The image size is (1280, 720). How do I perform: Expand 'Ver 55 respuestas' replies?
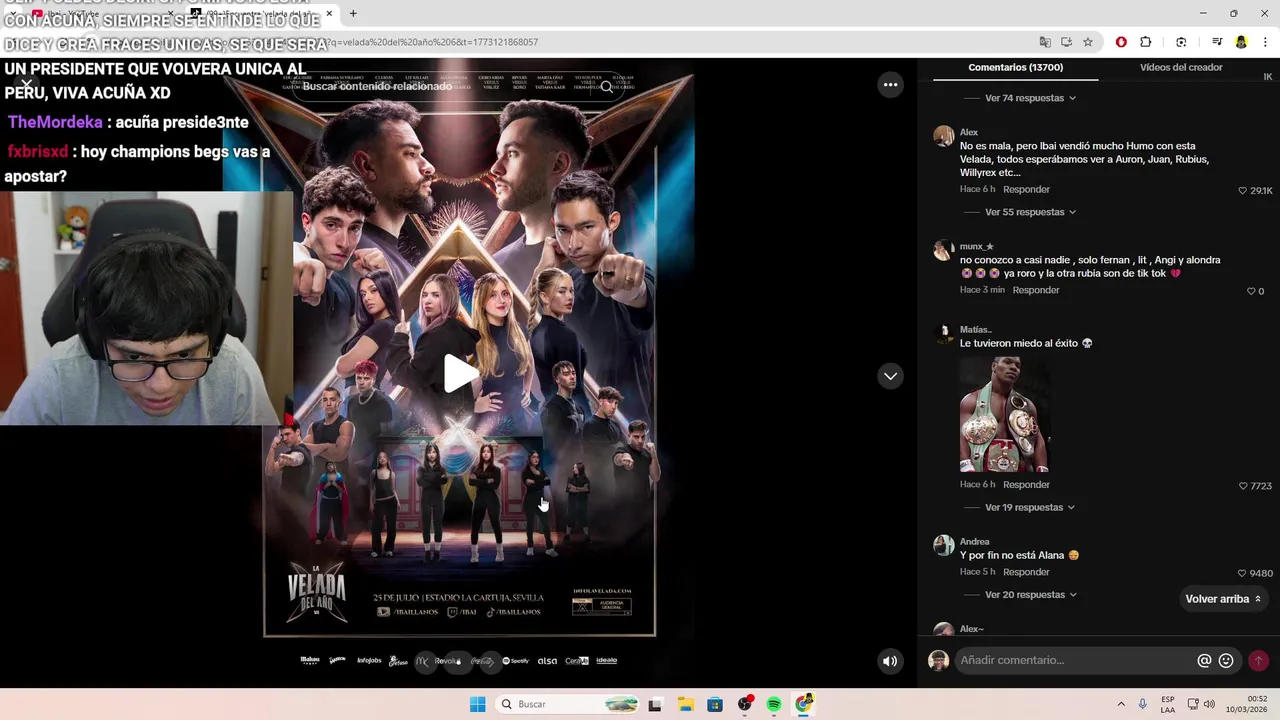tap(1030, 212)
